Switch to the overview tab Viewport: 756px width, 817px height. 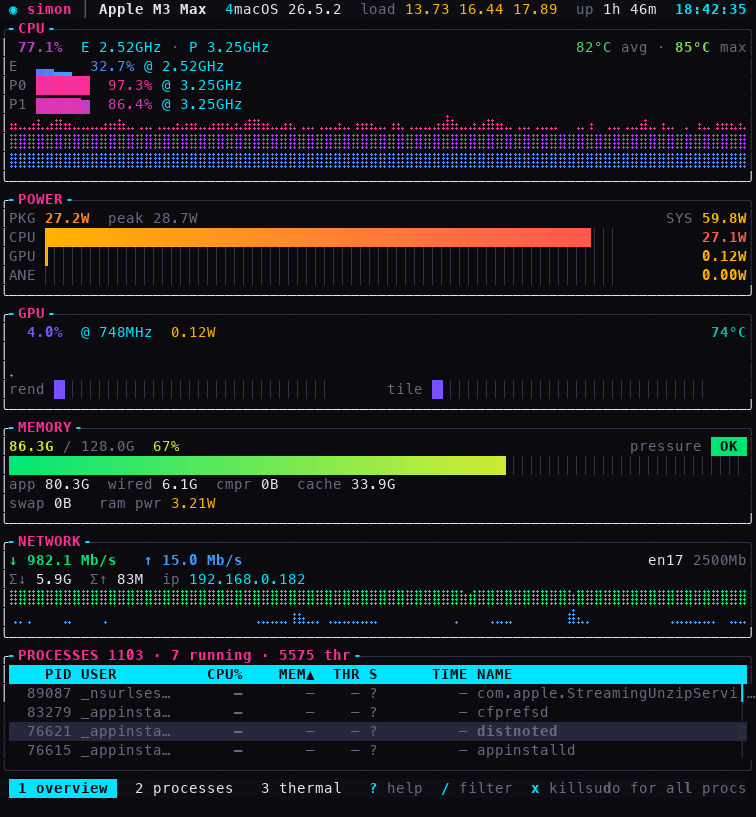pyautogui.click(x=63, y=788)
